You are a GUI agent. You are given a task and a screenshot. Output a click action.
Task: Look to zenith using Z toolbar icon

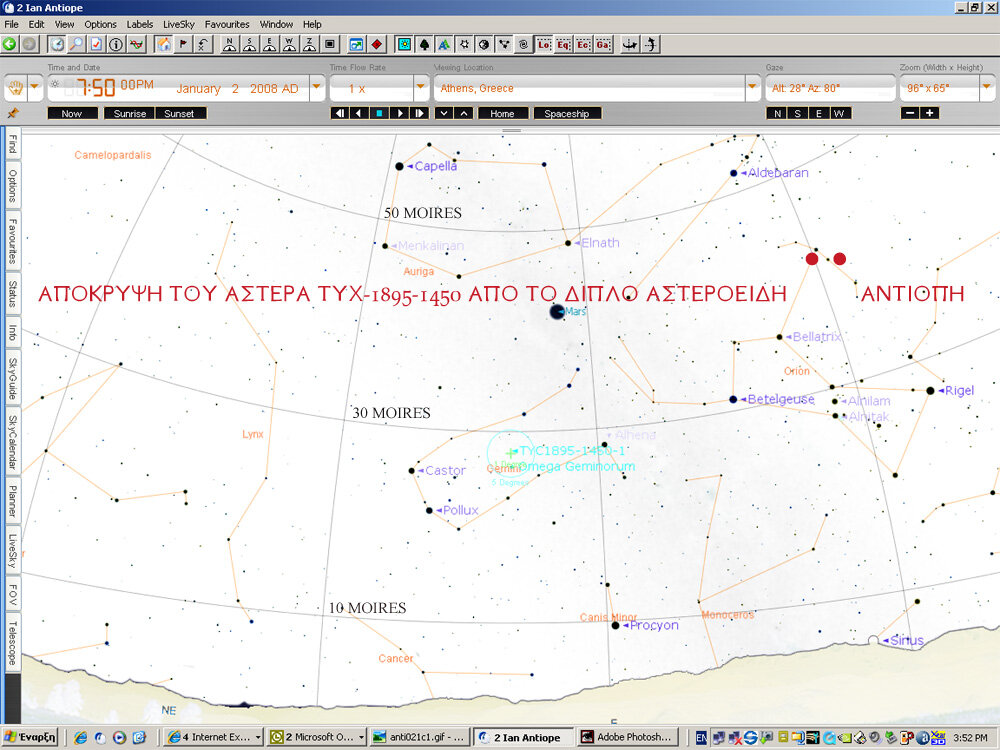[309, 44]
